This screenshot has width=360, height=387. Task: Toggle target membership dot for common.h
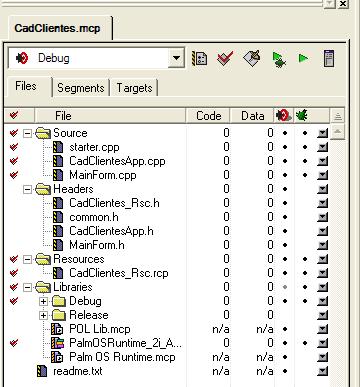click(285, 217)
